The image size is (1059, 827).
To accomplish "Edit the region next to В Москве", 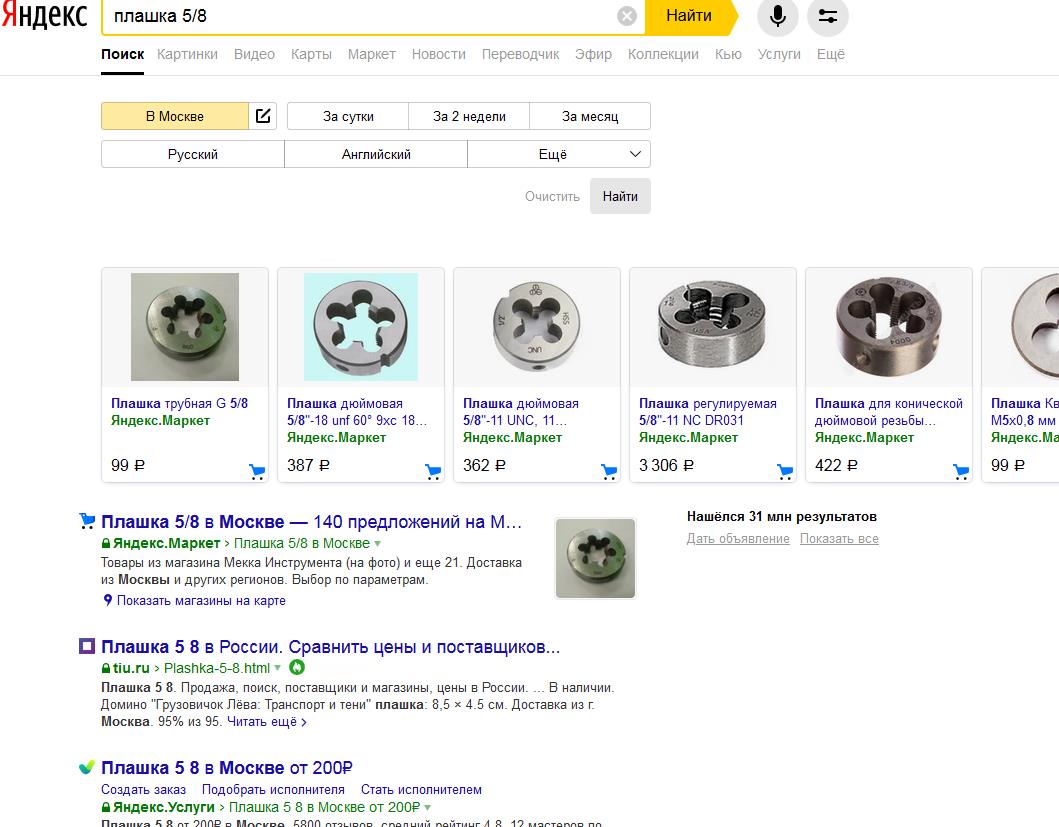I will 263,116.
